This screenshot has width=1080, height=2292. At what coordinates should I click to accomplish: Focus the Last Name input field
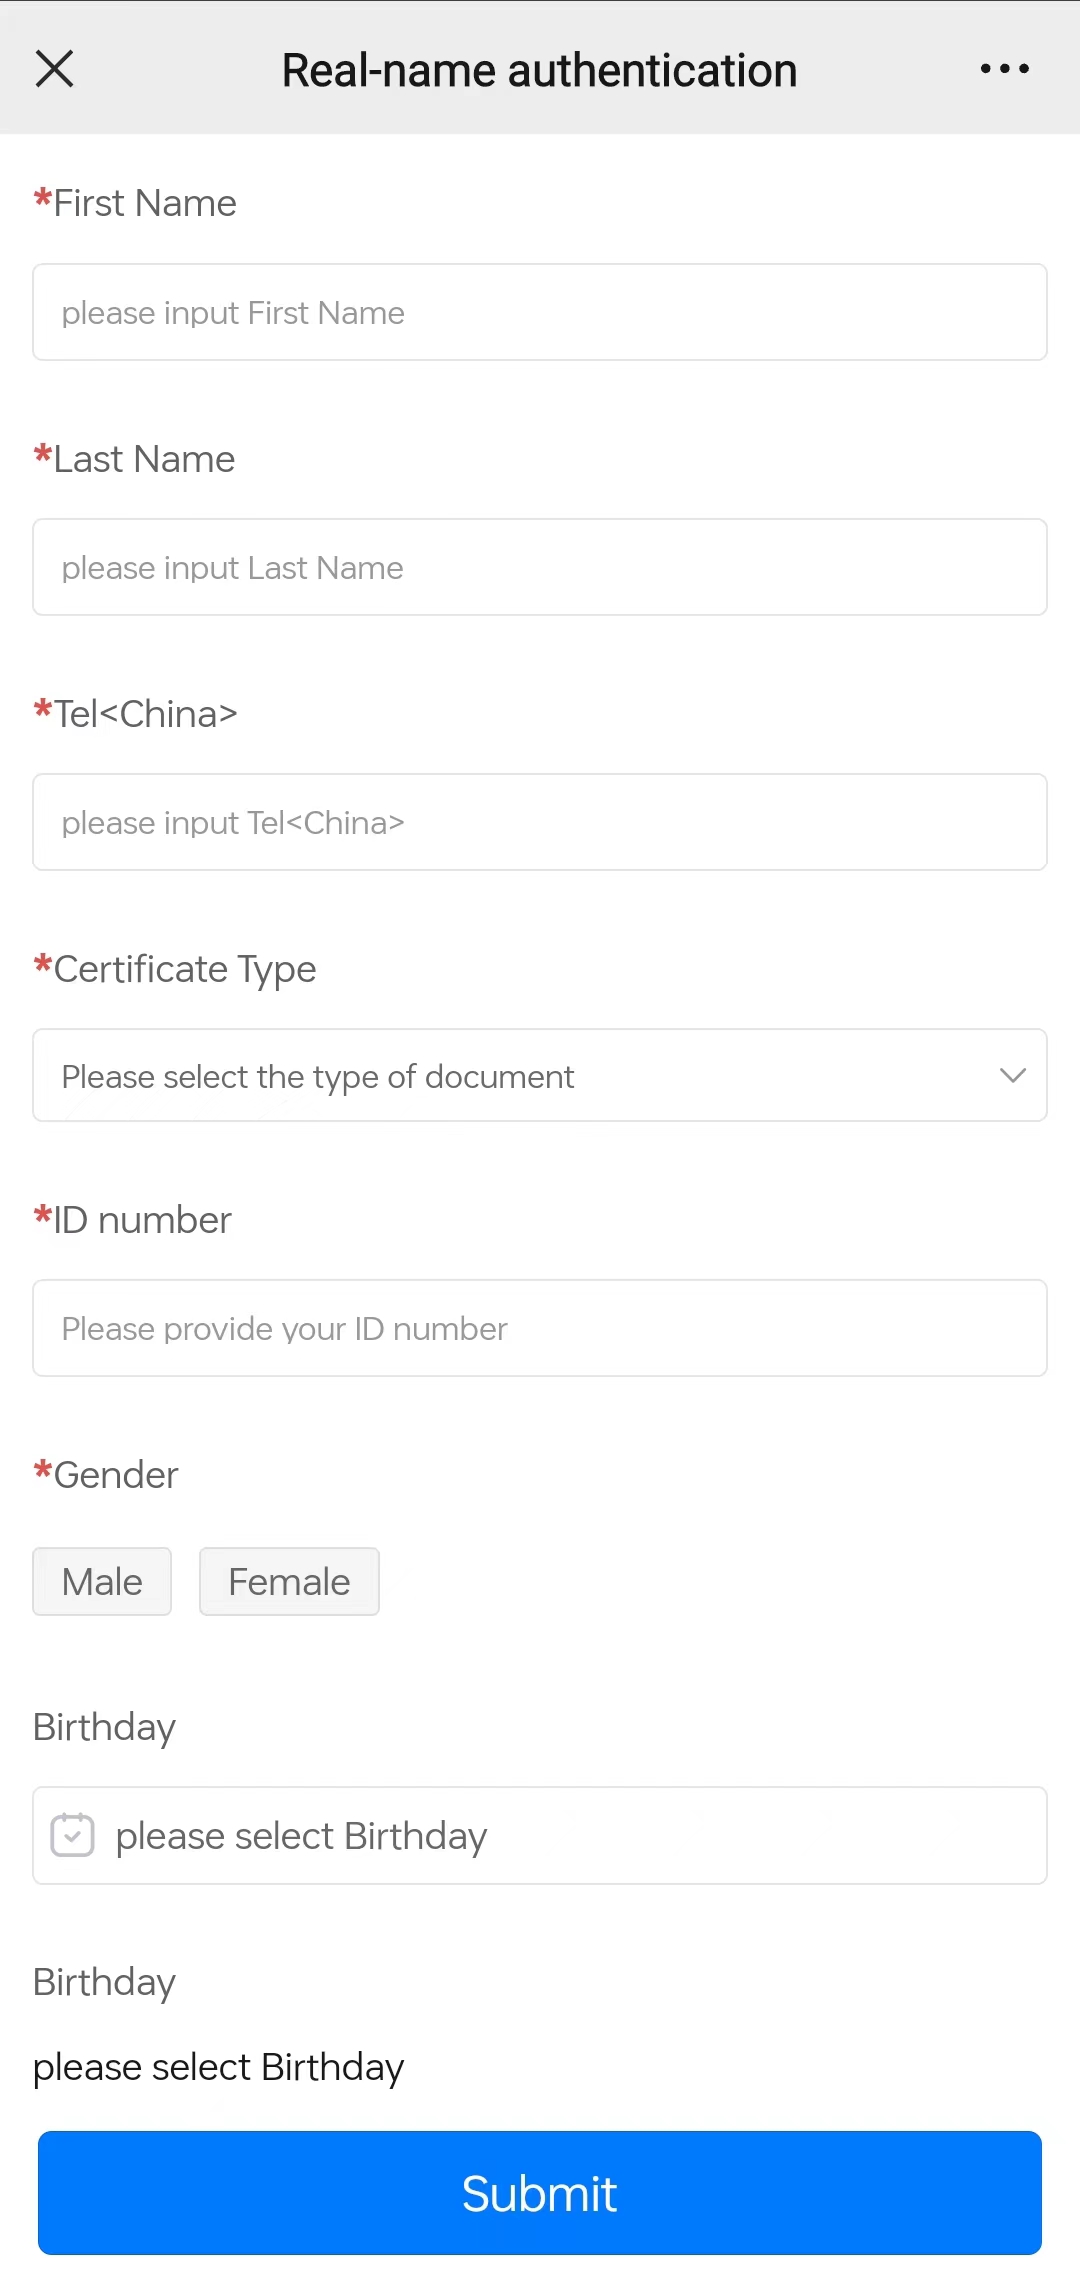pos(540,567)
